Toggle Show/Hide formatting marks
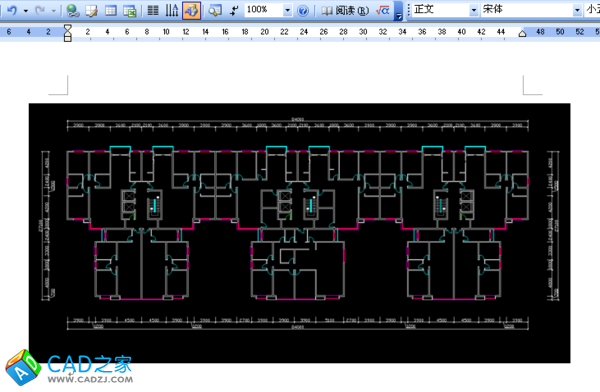600x392 pixels. (234, 11)
